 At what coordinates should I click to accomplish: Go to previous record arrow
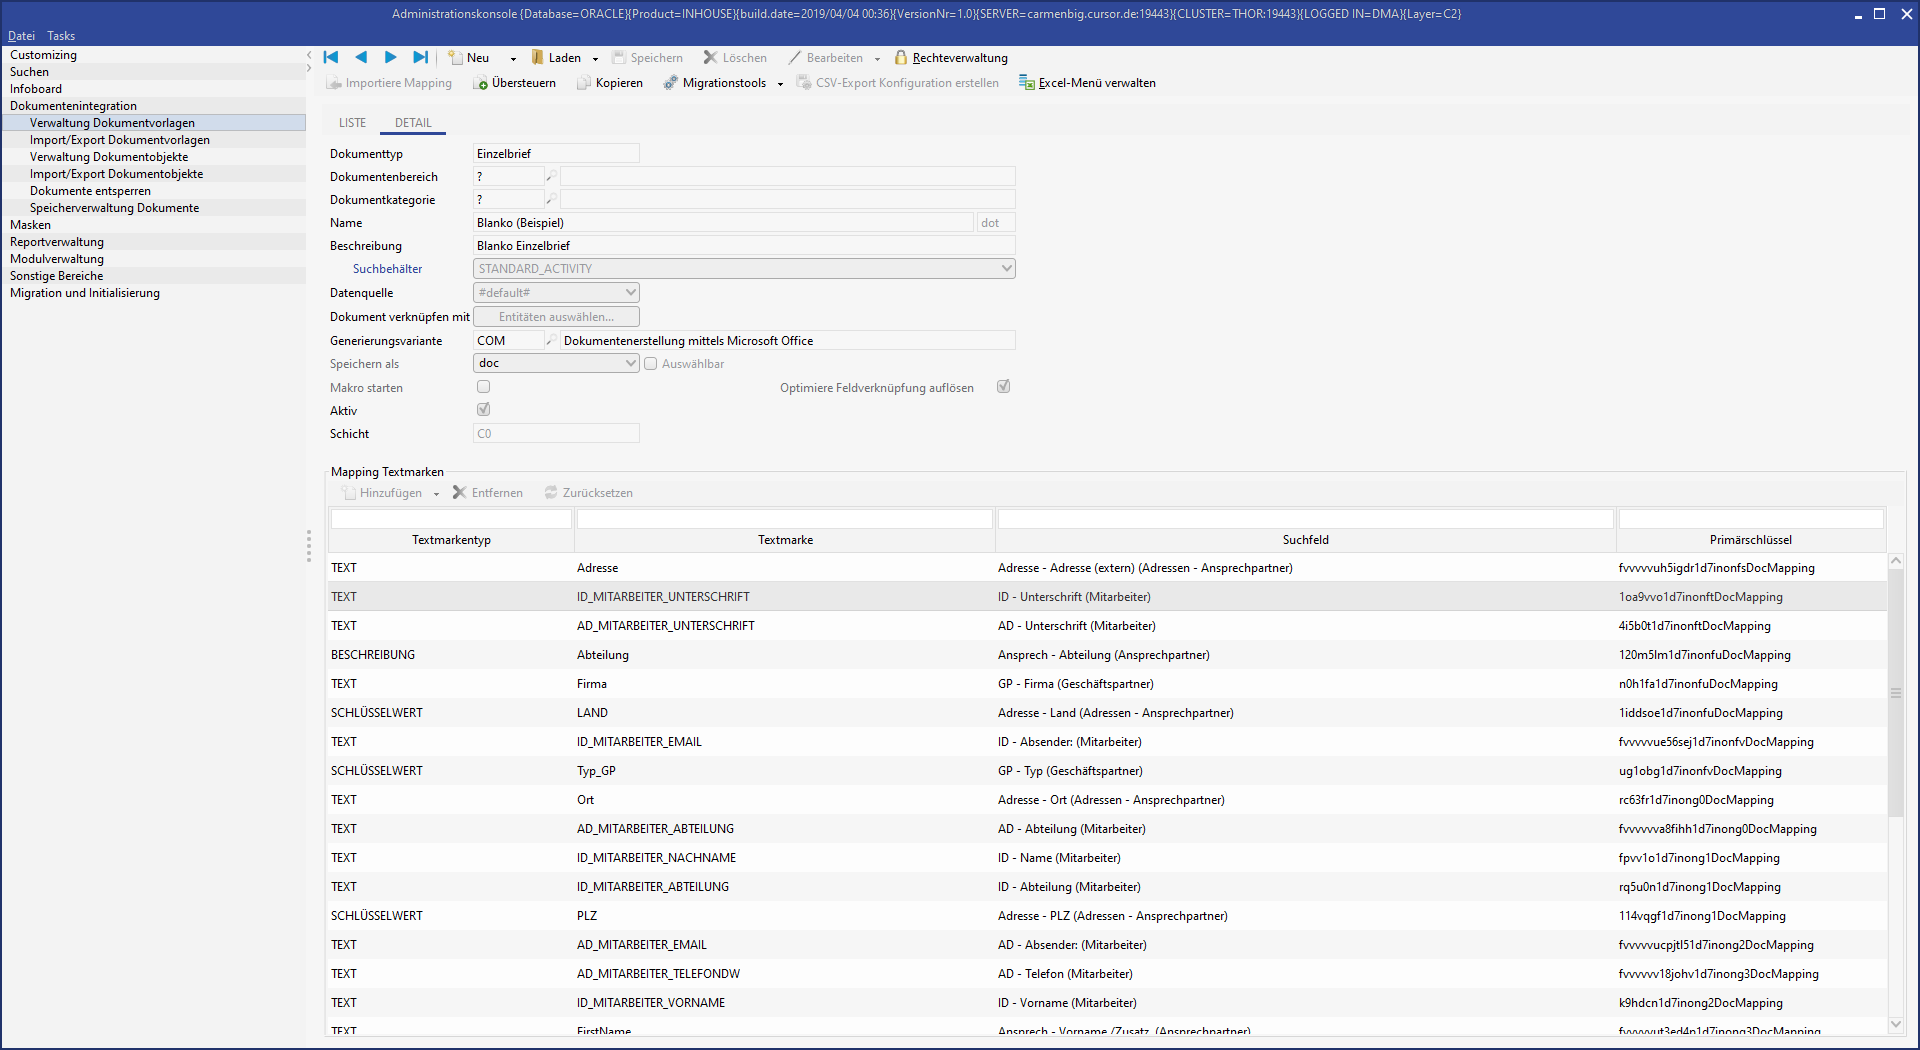point(361,58)
